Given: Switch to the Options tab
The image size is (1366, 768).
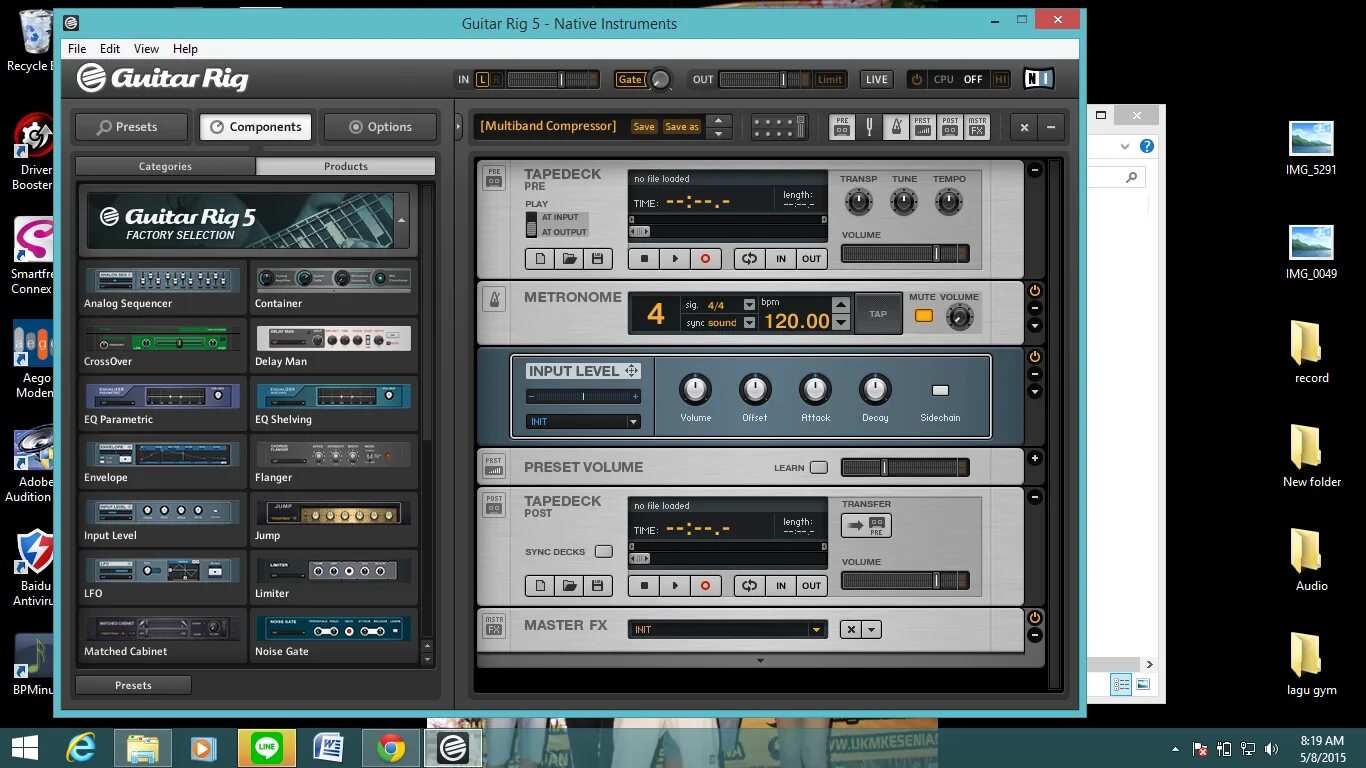Looking at the screenshot, I should [x=380, y=127].
